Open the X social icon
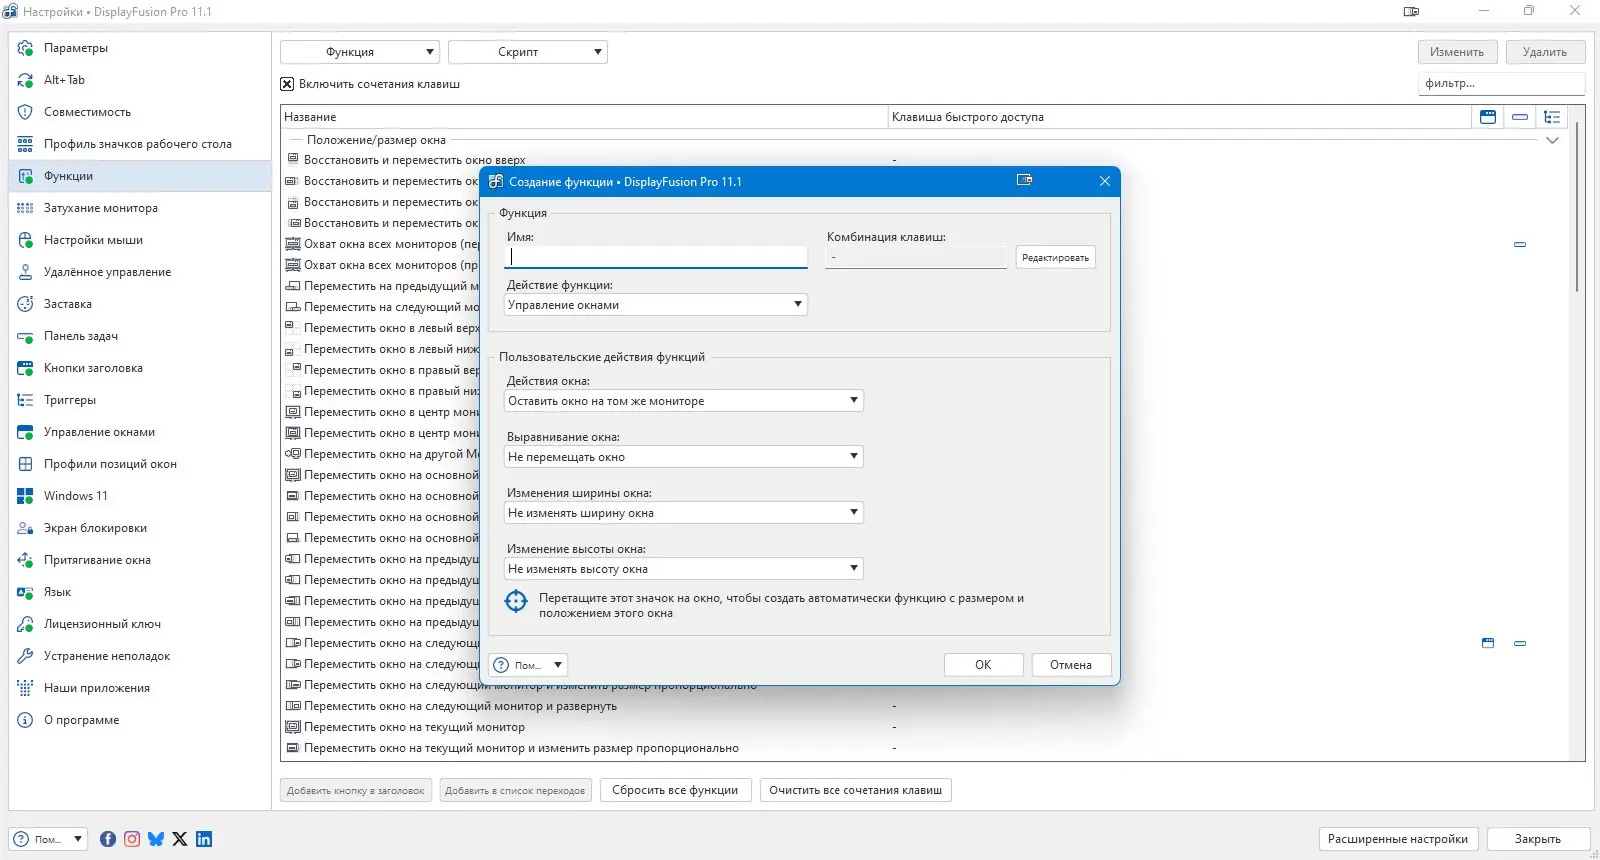1600x860 pixels. coord(180,839)
